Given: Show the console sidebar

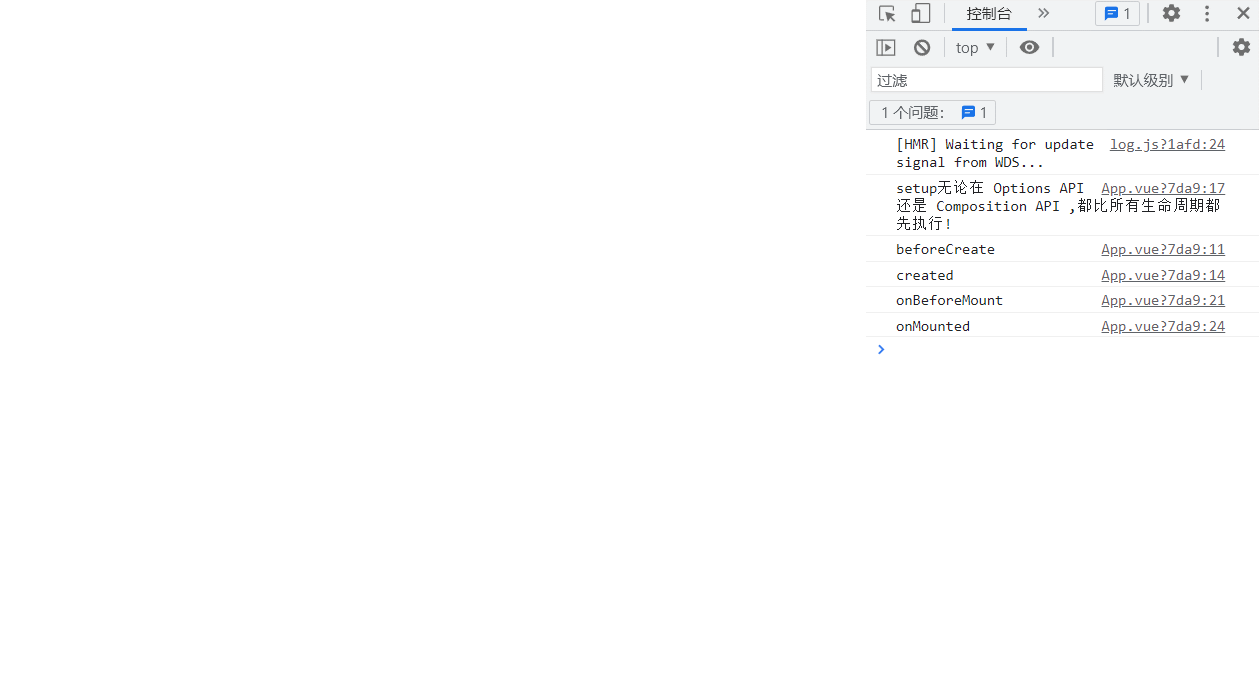Looking at the screenshot, I should (886, 48).
